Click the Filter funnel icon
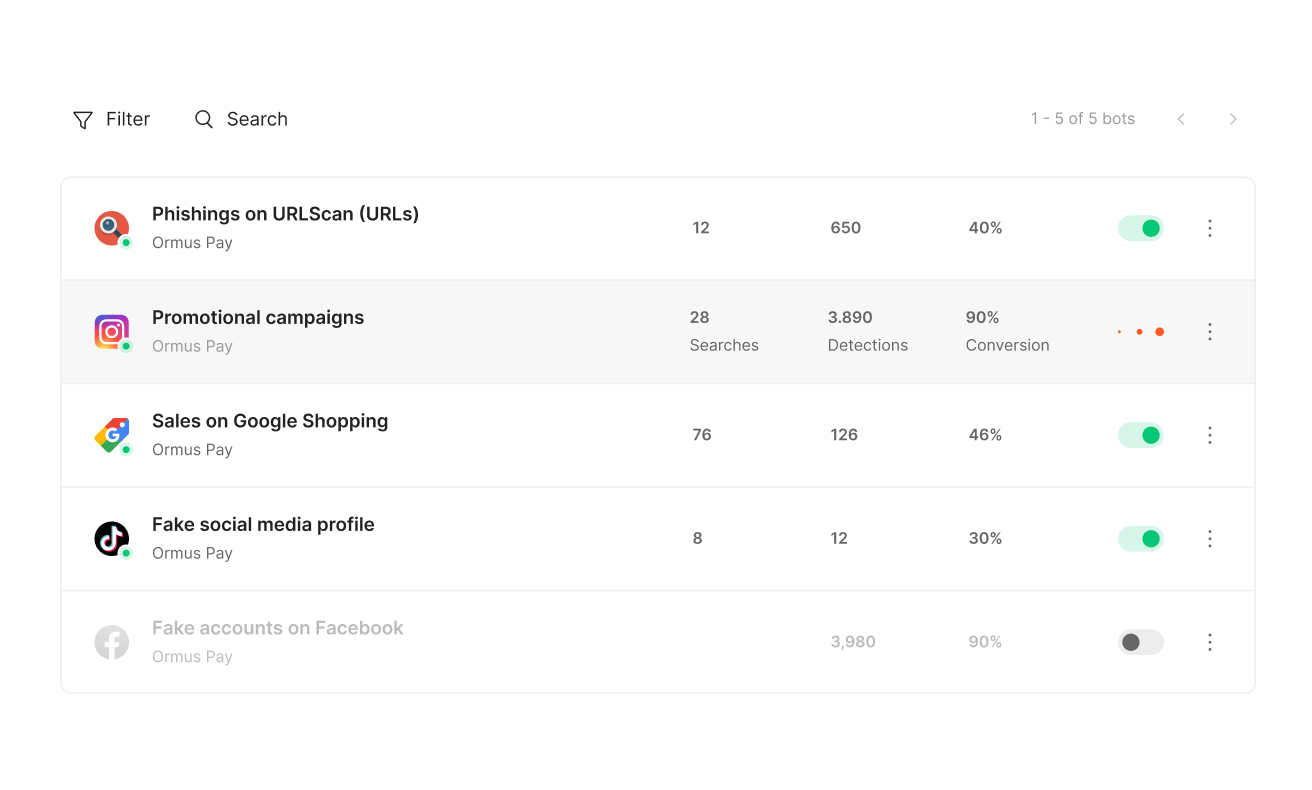1312x790 pixels. pos(83,120)
